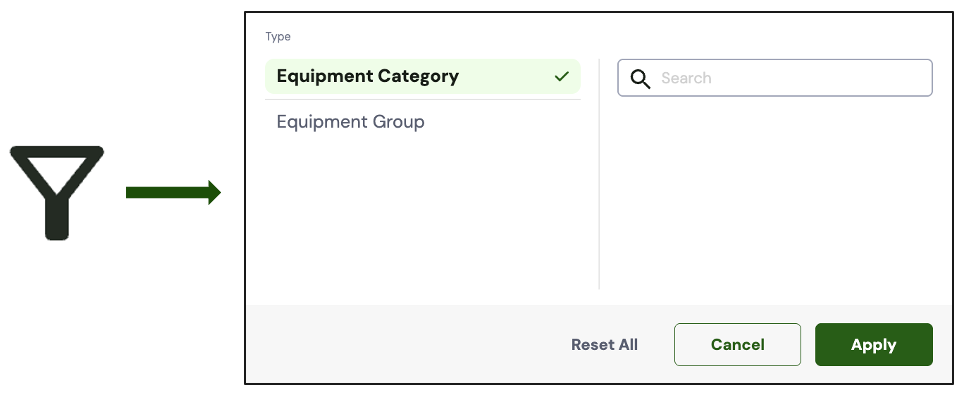This screenshot has height=394, width=962.
Task: Click the magnifying glass search icon
Action: (640, 79)
